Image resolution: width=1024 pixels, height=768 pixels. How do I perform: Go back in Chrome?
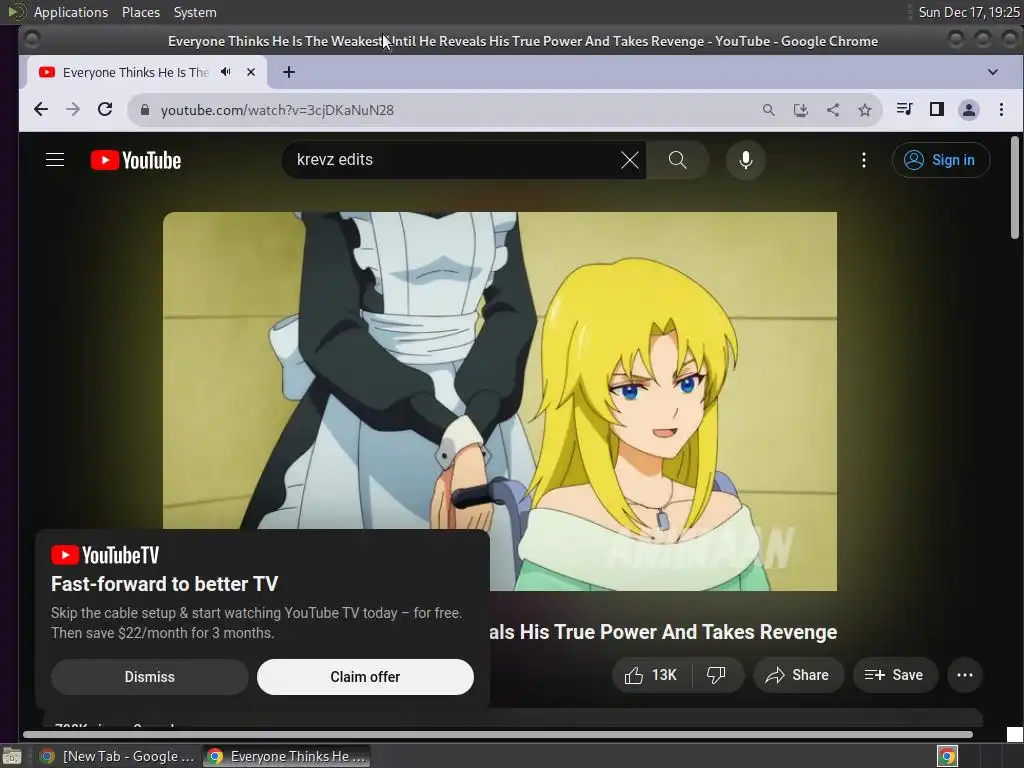click(x=40, y=110)
